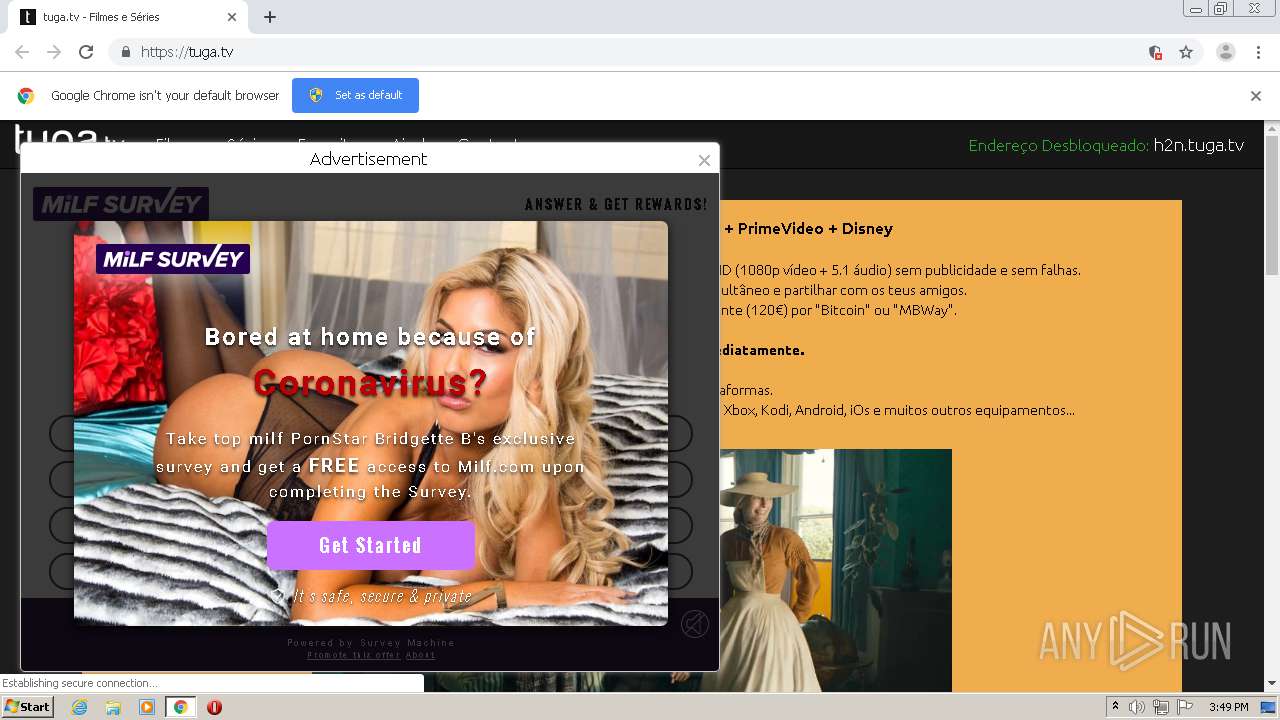Viewport: 1280px width, 720px height.
Task: Click the Set as default button
Action: (x=355, y=95)
